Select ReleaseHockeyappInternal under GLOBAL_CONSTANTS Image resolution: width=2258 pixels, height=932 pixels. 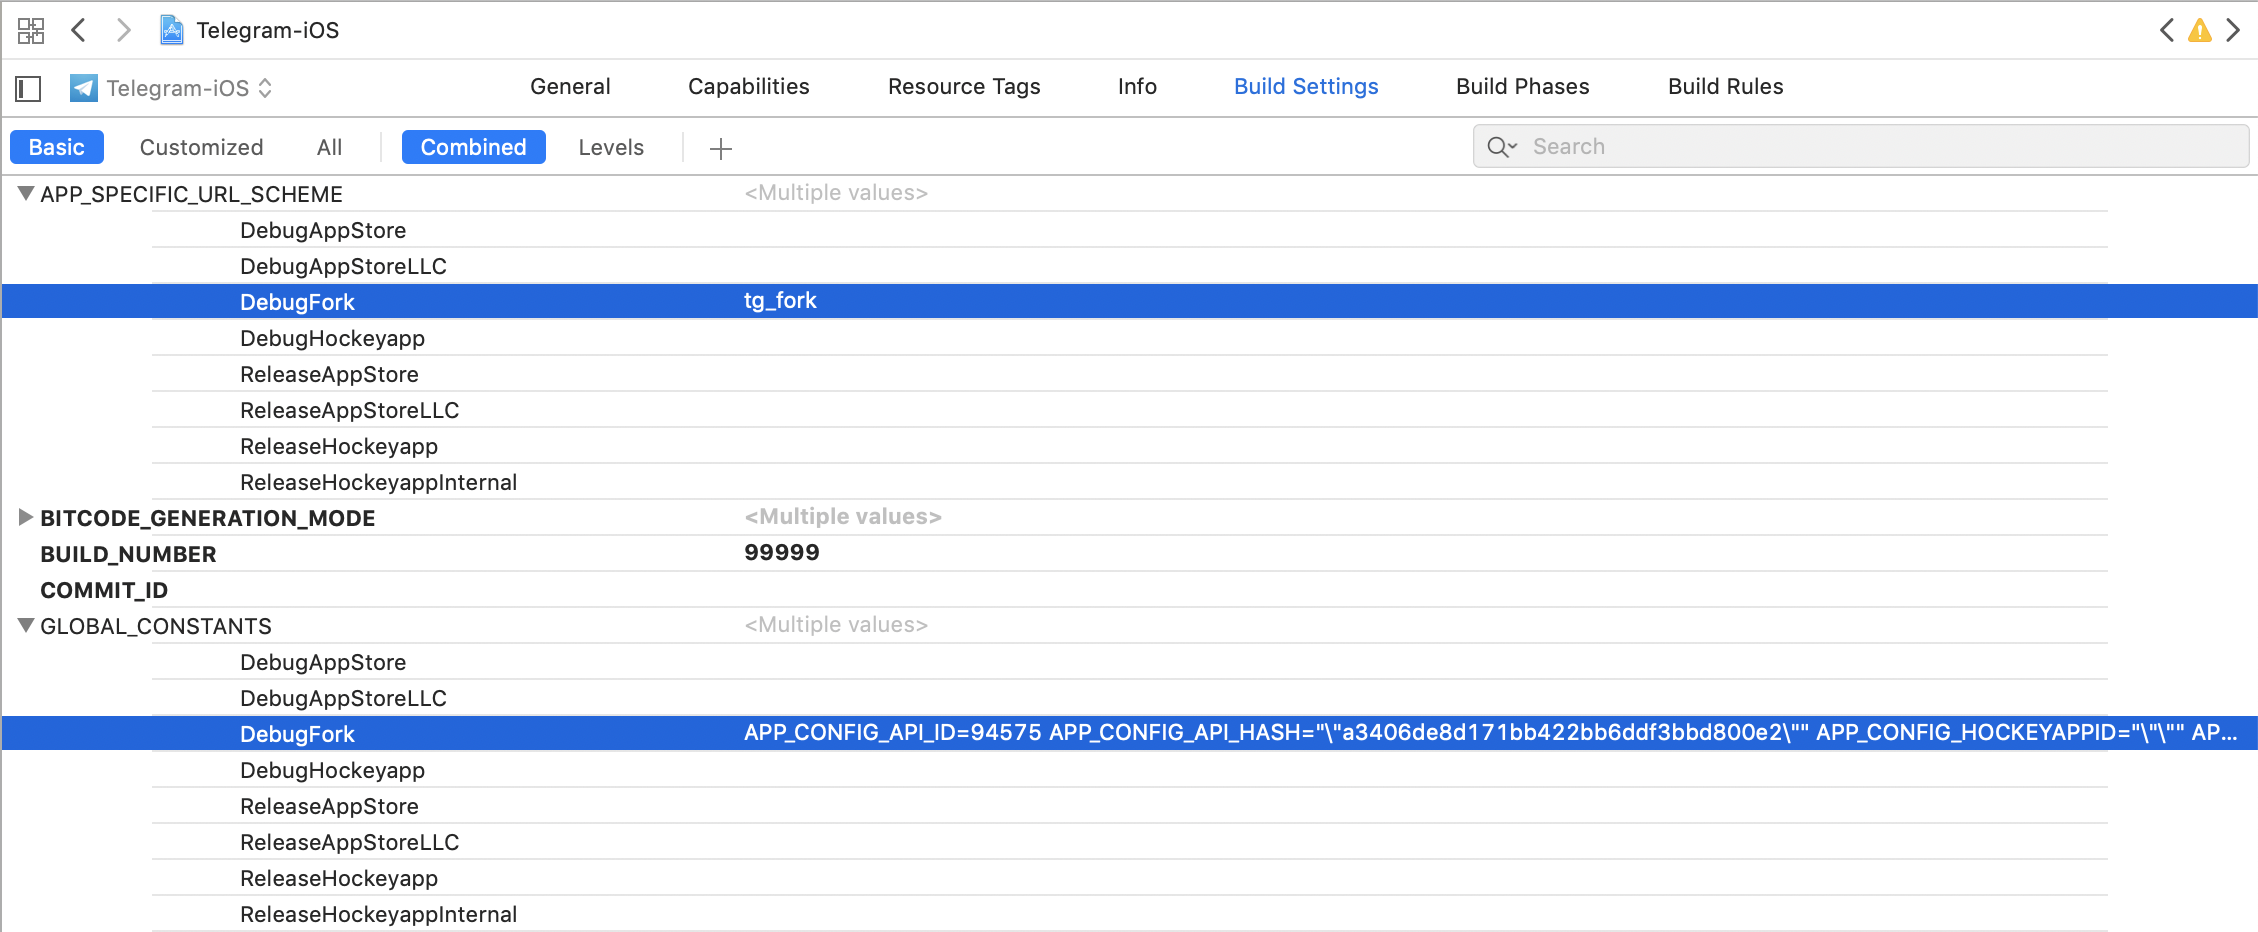tap(378, 914)
